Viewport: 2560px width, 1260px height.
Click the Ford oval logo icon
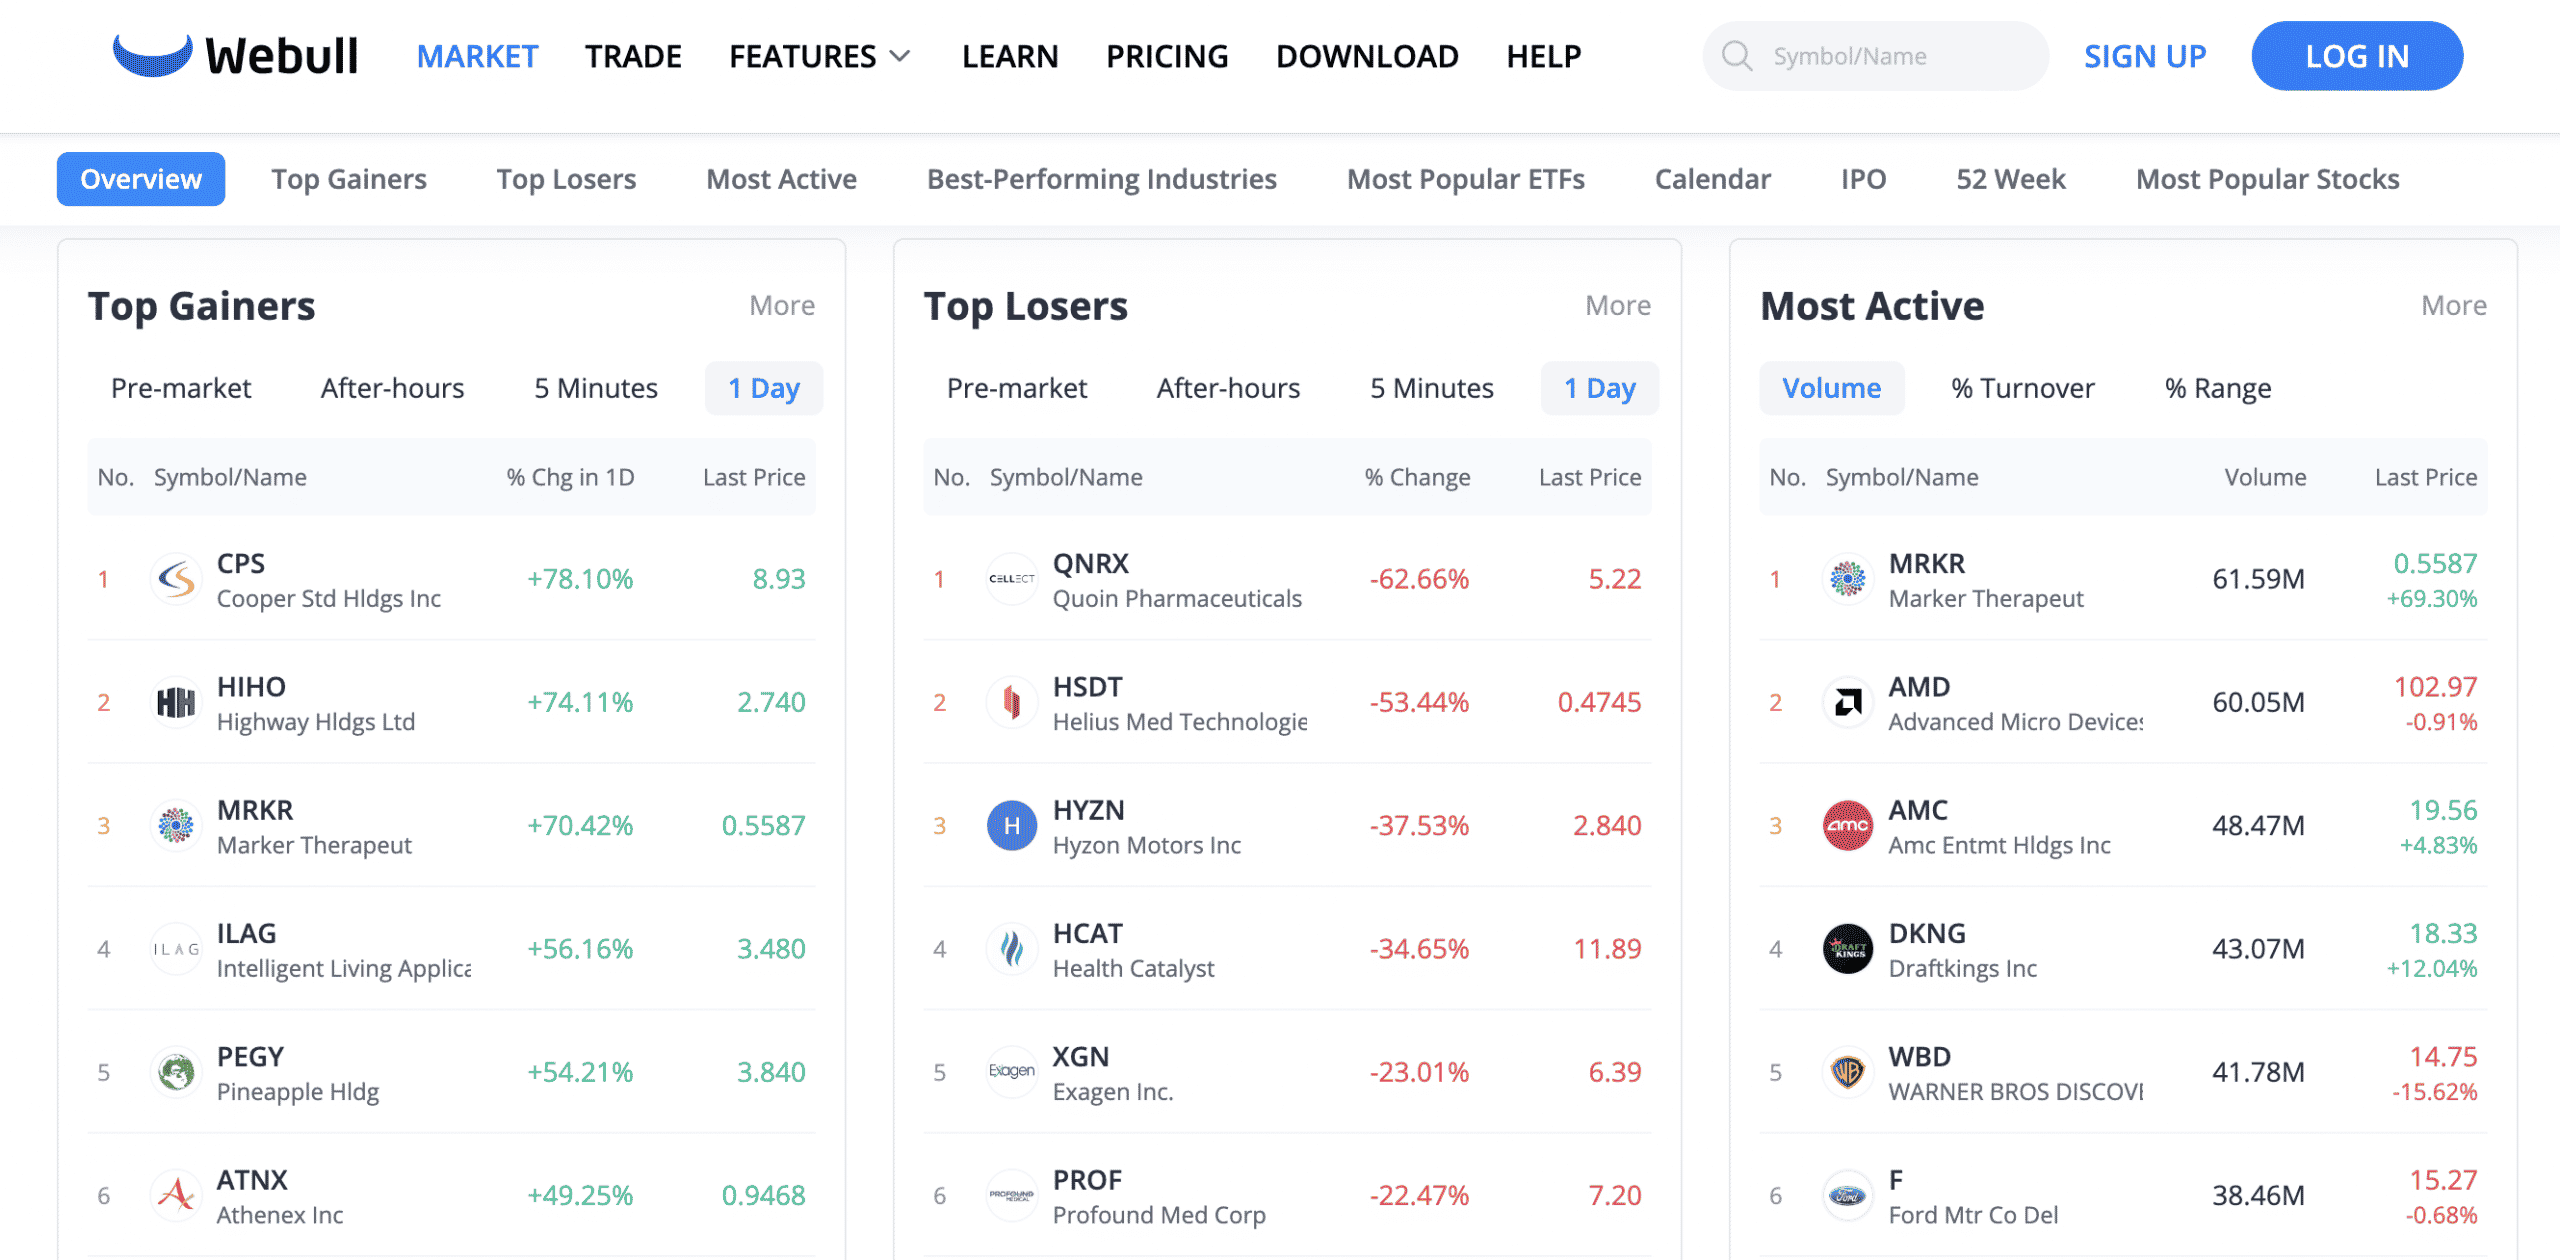pos(1848,1195)
